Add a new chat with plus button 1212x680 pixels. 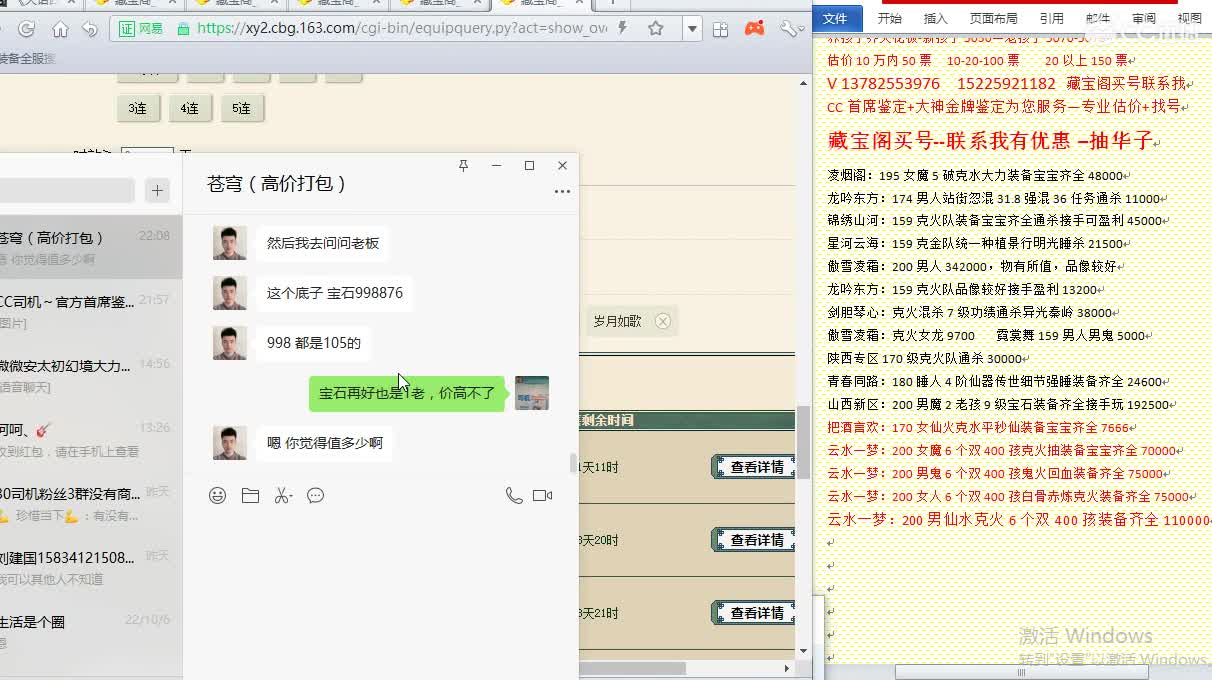tap(157, 190)
